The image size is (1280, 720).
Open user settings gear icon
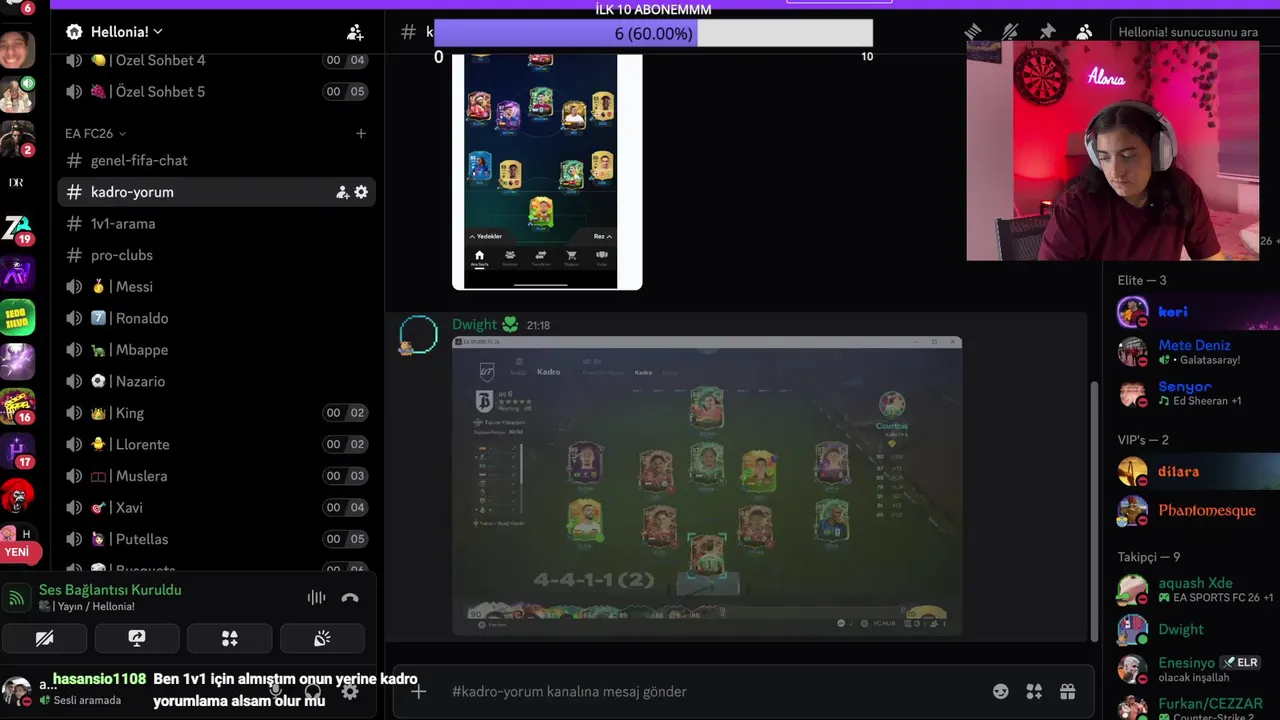(x=350, y=691)
